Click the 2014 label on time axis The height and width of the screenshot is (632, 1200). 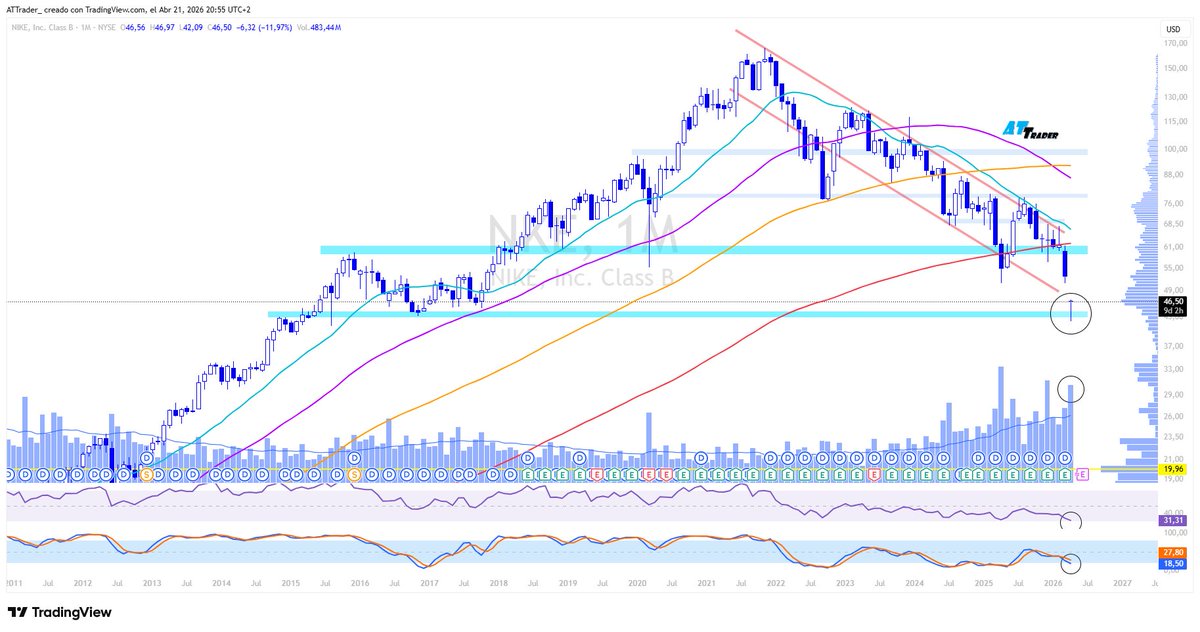click(x=221, y=582)
